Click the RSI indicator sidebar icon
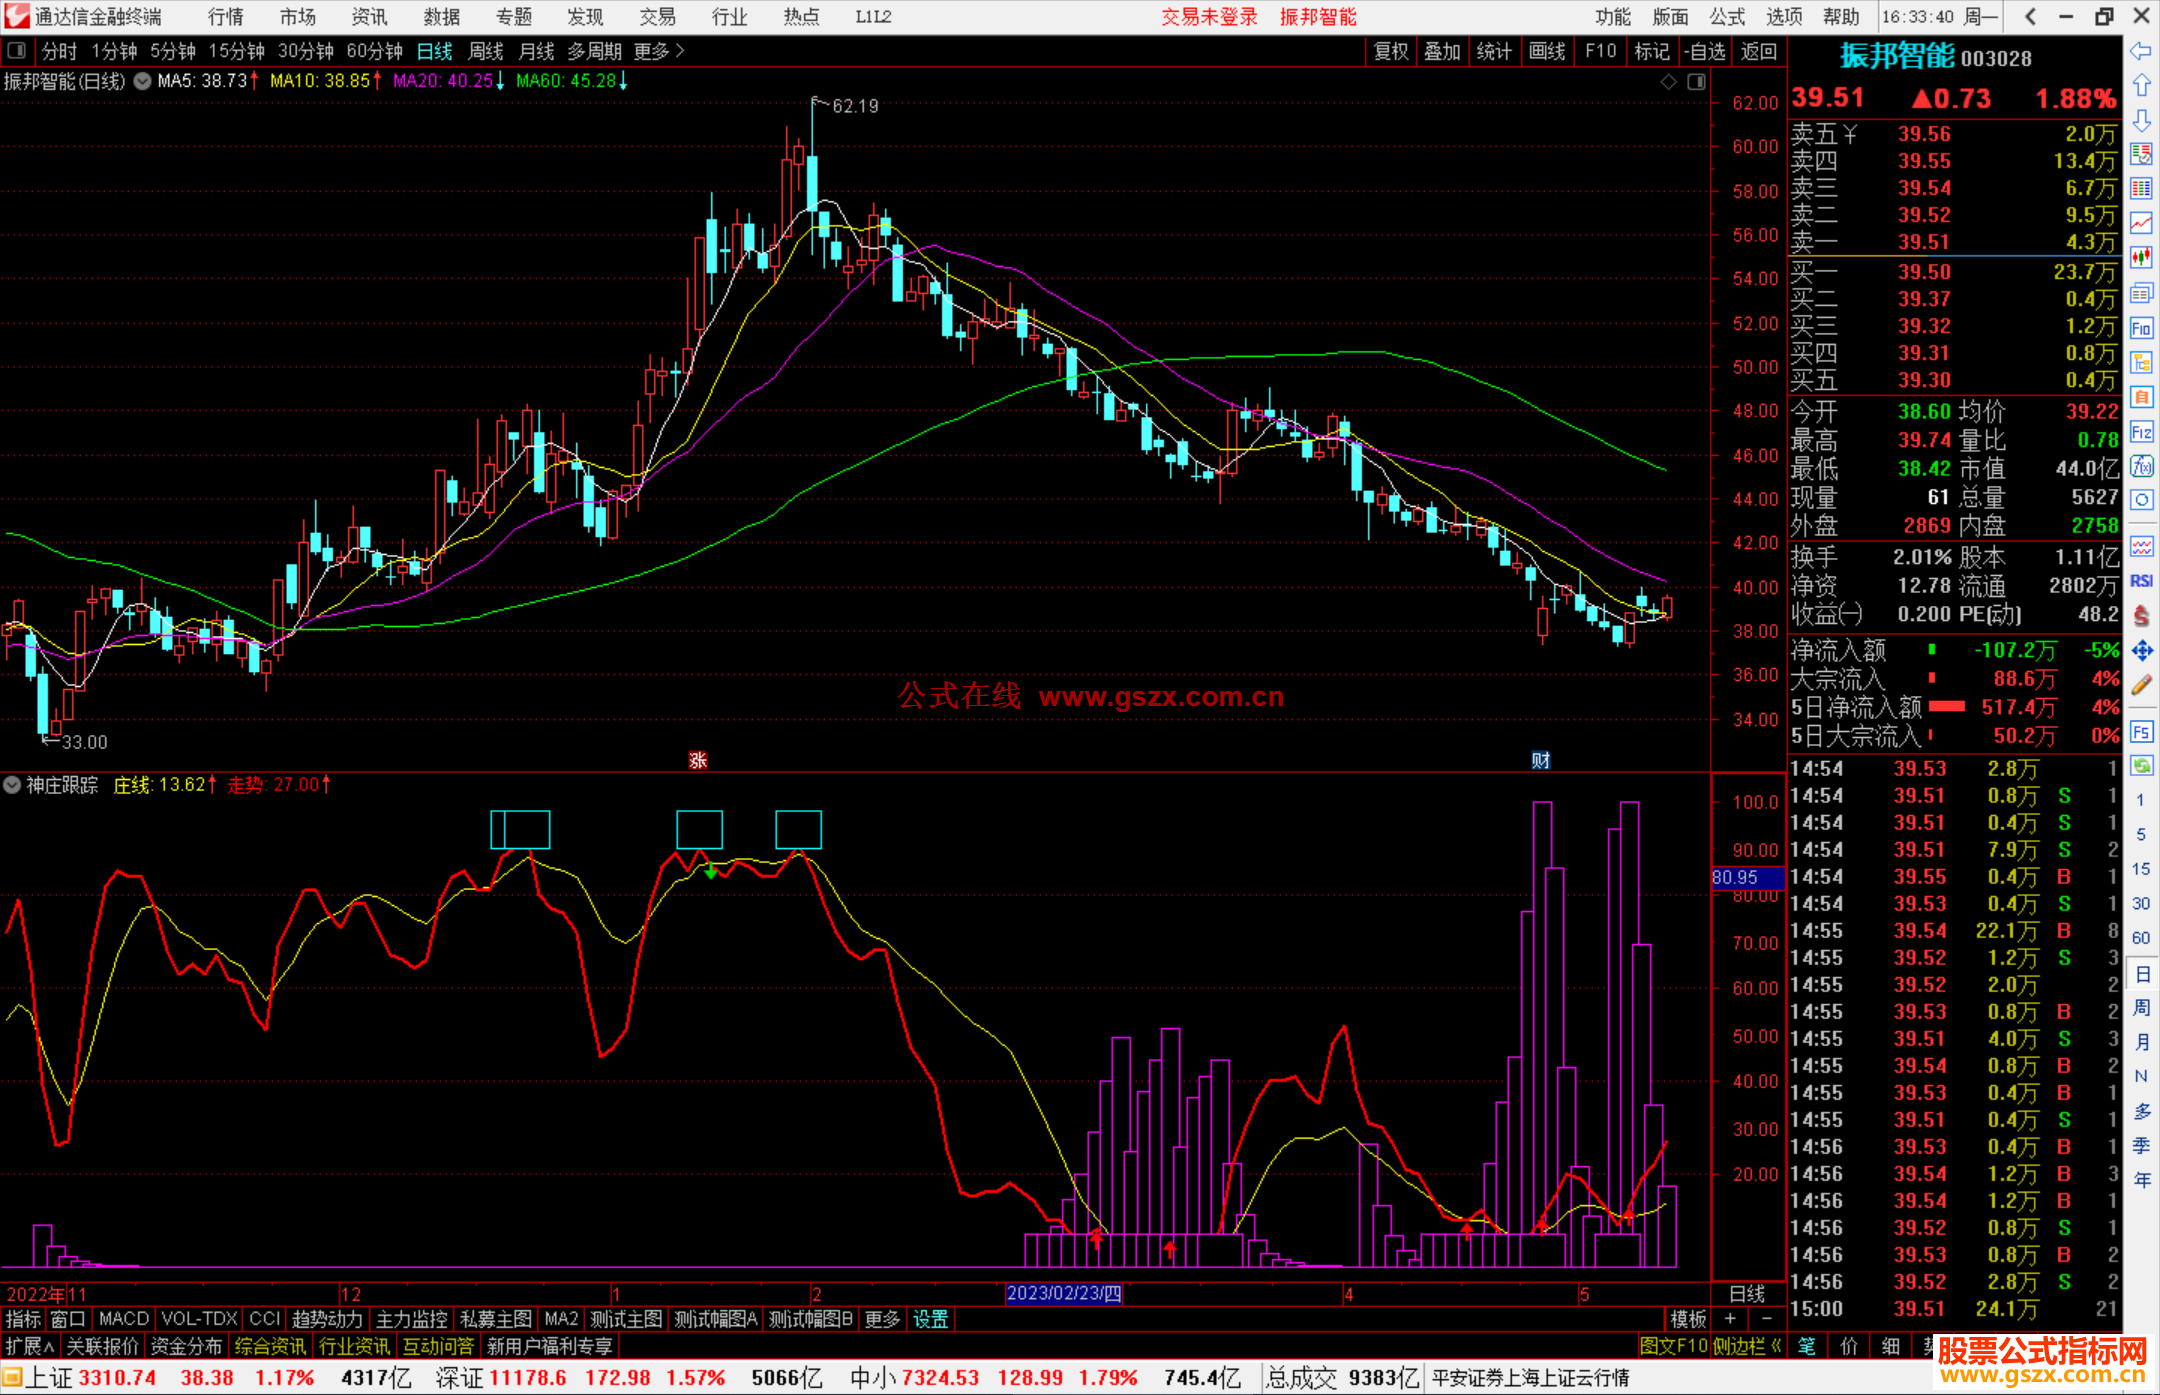Viewport: 2160px width, 1395px height. tap(2141, 581)
